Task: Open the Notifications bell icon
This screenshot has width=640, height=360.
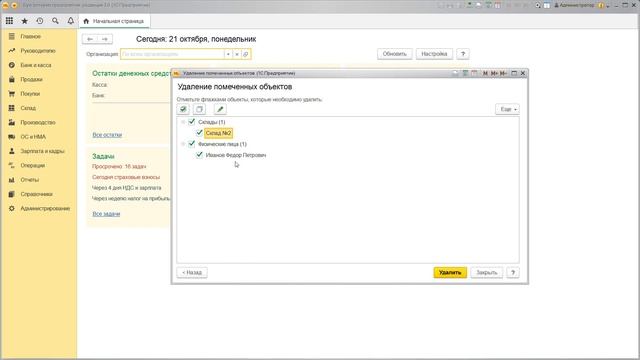Action: (71, 21)
